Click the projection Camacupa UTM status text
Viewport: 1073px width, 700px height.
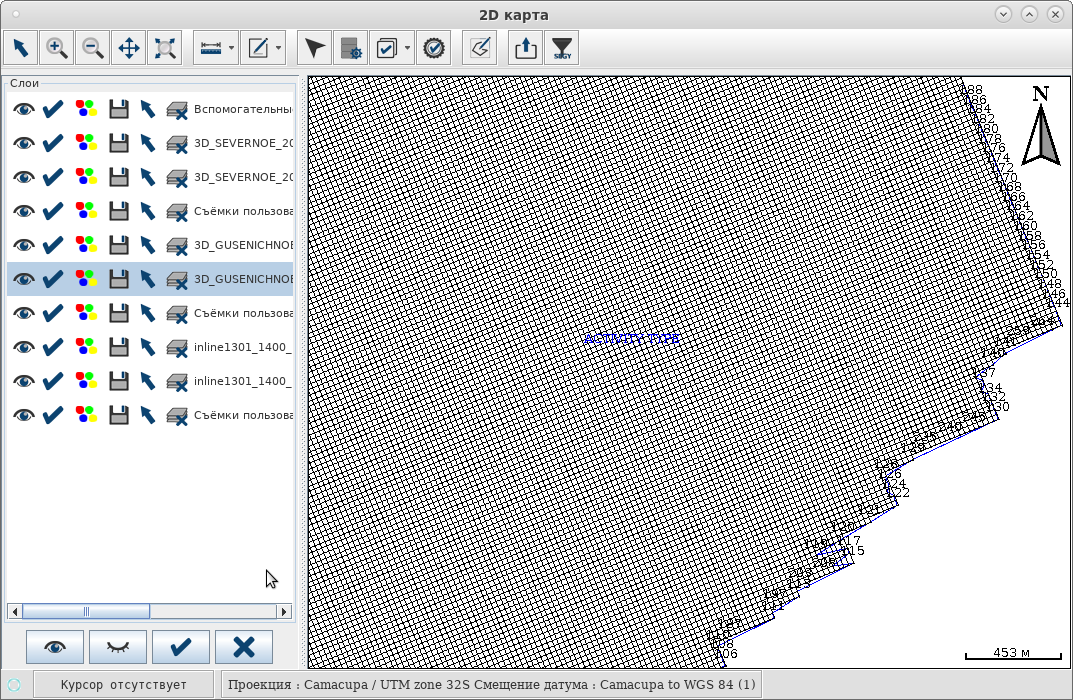pyautogui.click(x=491, y=684)
